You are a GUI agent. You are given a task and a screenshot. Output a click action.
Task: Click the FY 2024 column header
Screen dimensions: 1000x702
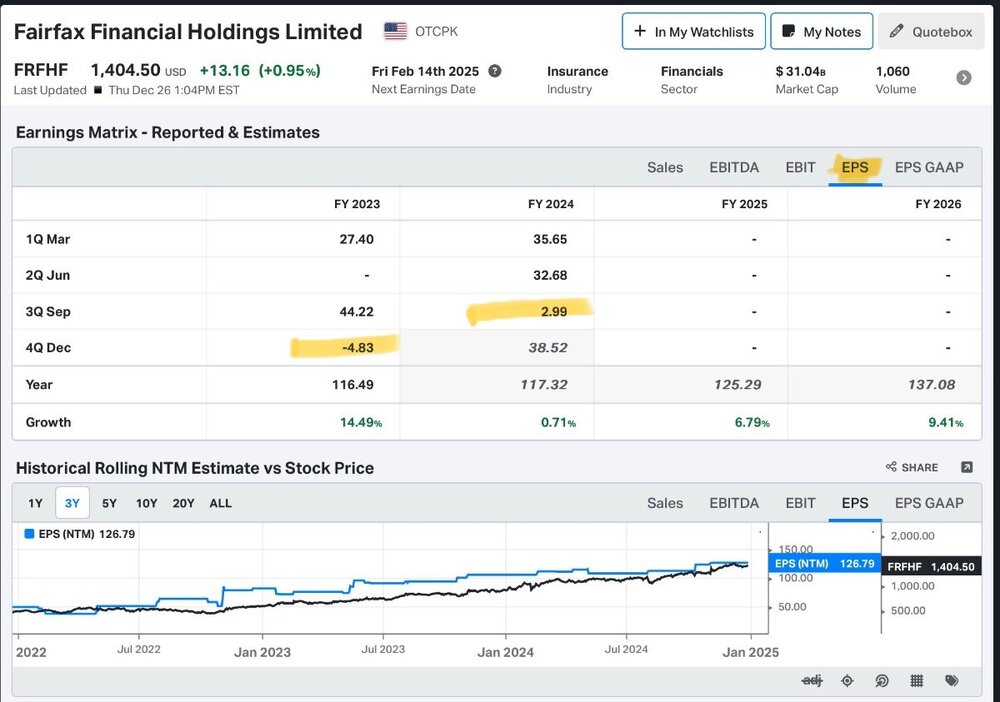(550, 204)
